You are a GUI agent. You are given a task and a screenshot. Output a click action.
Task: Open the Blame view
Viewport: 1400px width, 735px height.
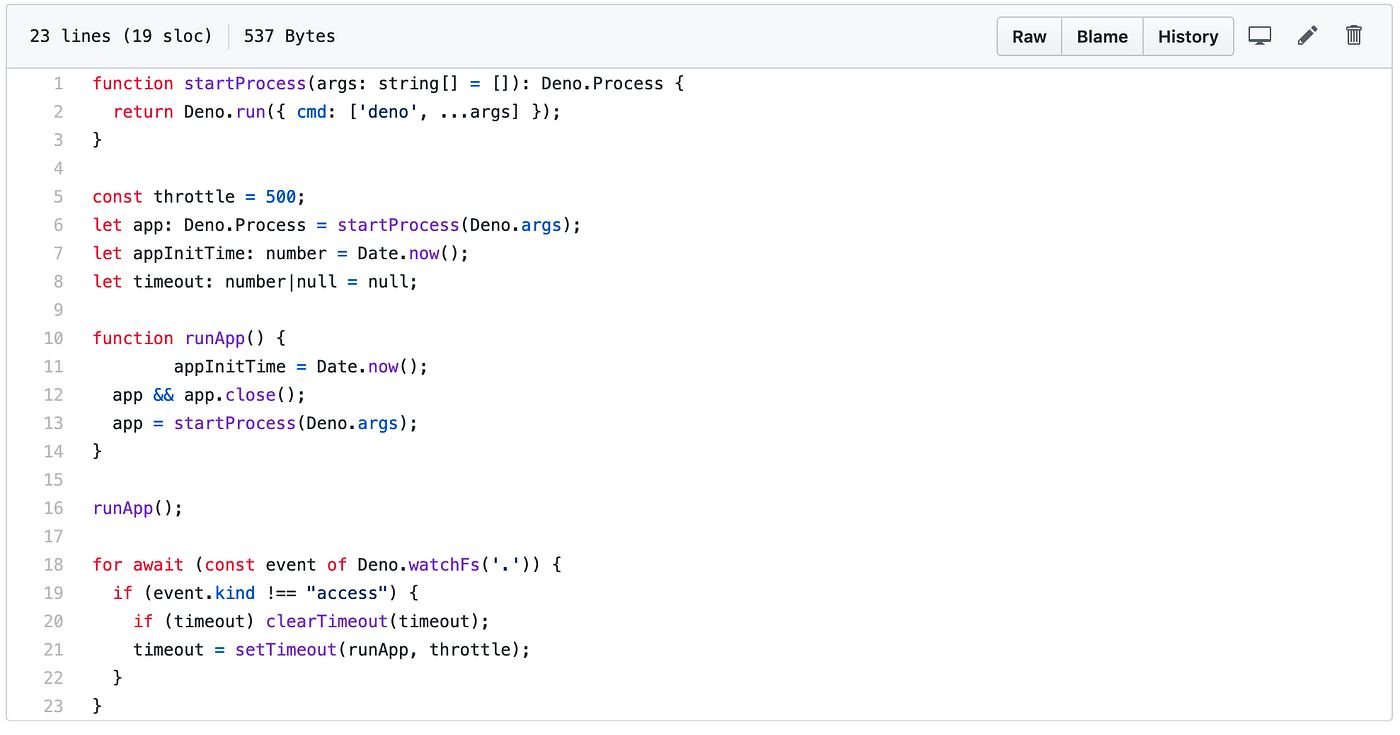pyautogui.click(x=1102, y=36)
